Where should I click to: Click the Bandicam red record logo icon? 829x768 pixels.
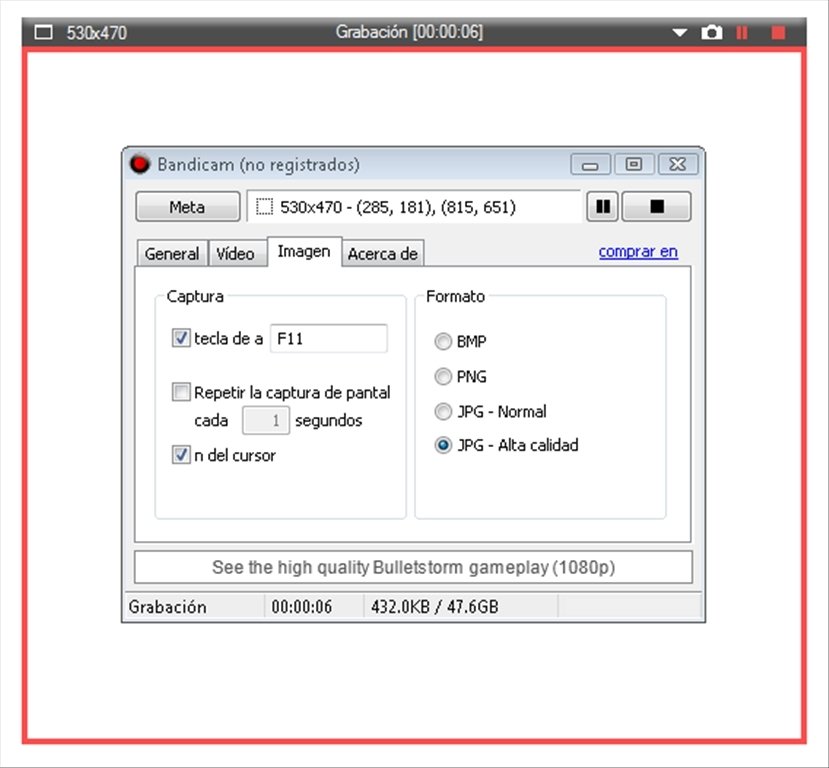click(x=140, y=164)
